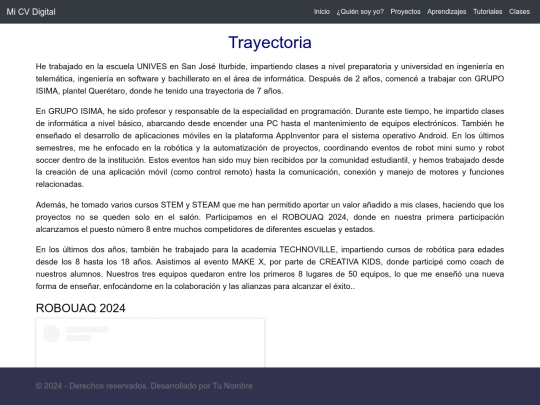
Task: Click the loading embedded post card
Action: [x=150, y=343]
